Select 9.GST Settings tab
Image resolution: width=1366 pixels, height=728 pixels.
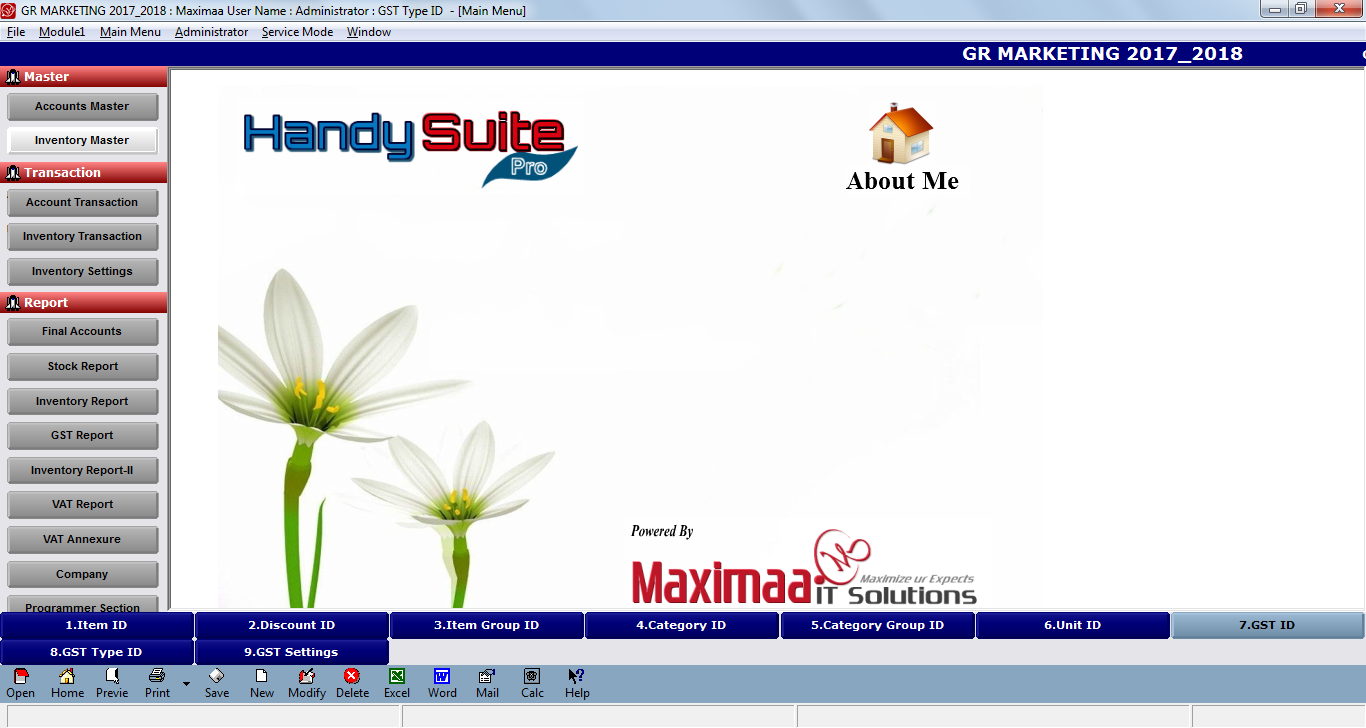tap(292, 652)
